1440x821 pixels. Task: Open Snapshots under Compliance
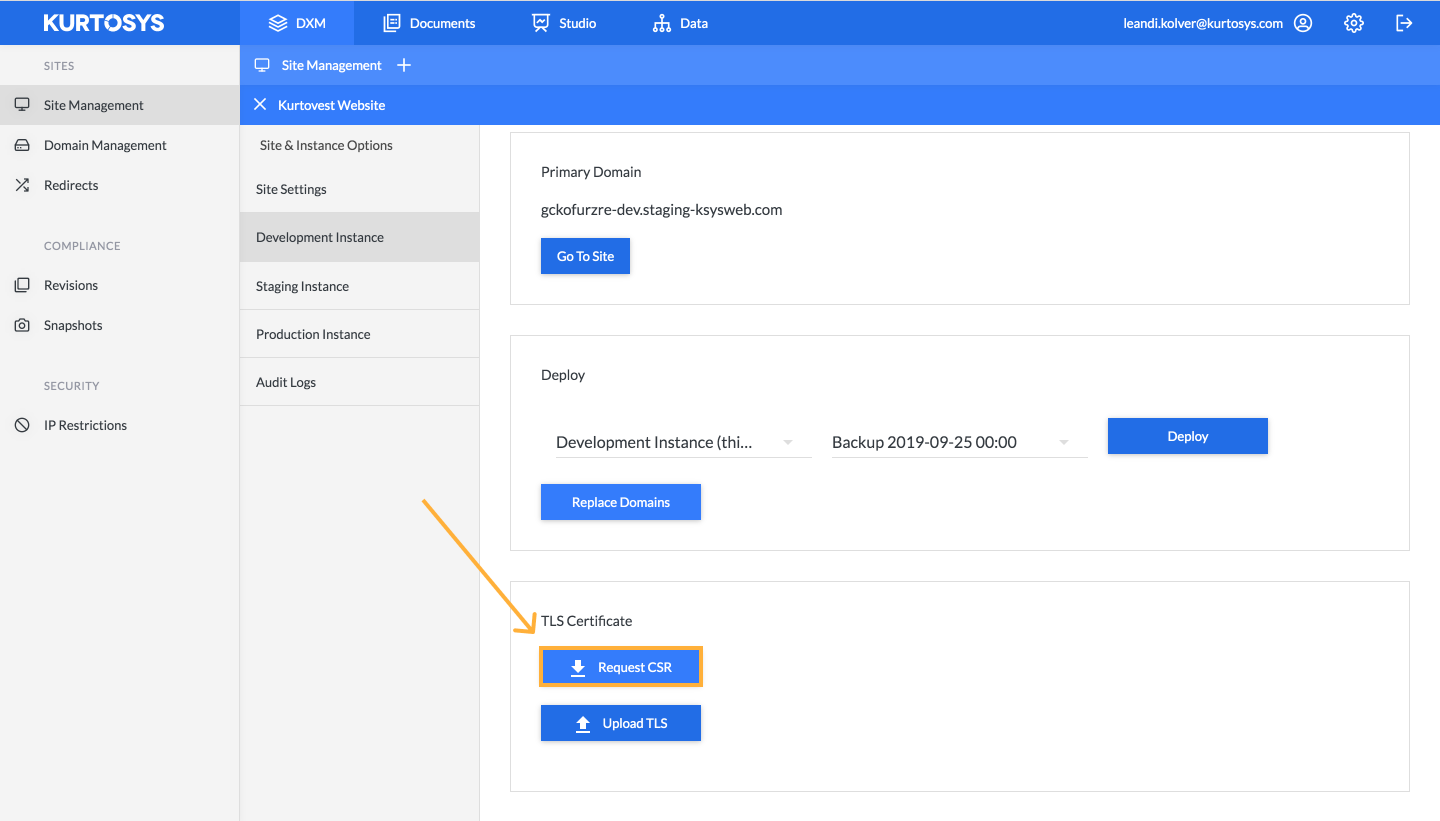(120, 325)
